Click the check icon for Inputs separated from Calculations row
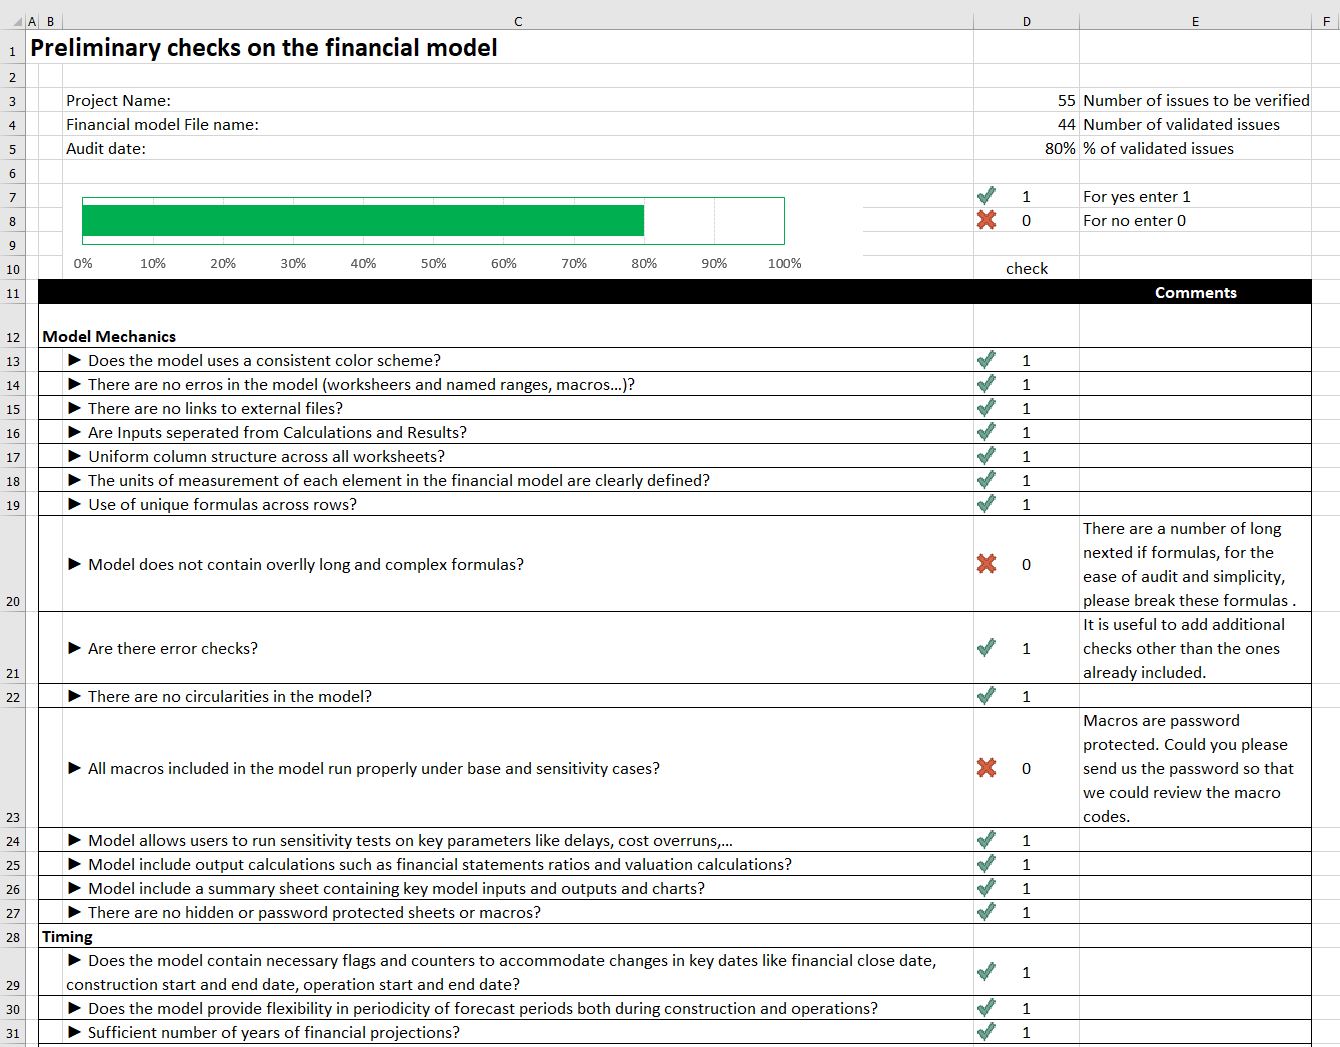The width and height of the screenshot is (1340, 1047). click(986, 431)
